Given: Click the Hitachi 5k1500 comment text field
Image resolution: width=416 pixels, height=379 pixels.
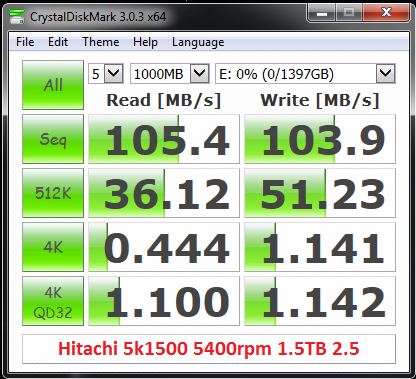Looking at the screenshot, I should click(209, 349).
